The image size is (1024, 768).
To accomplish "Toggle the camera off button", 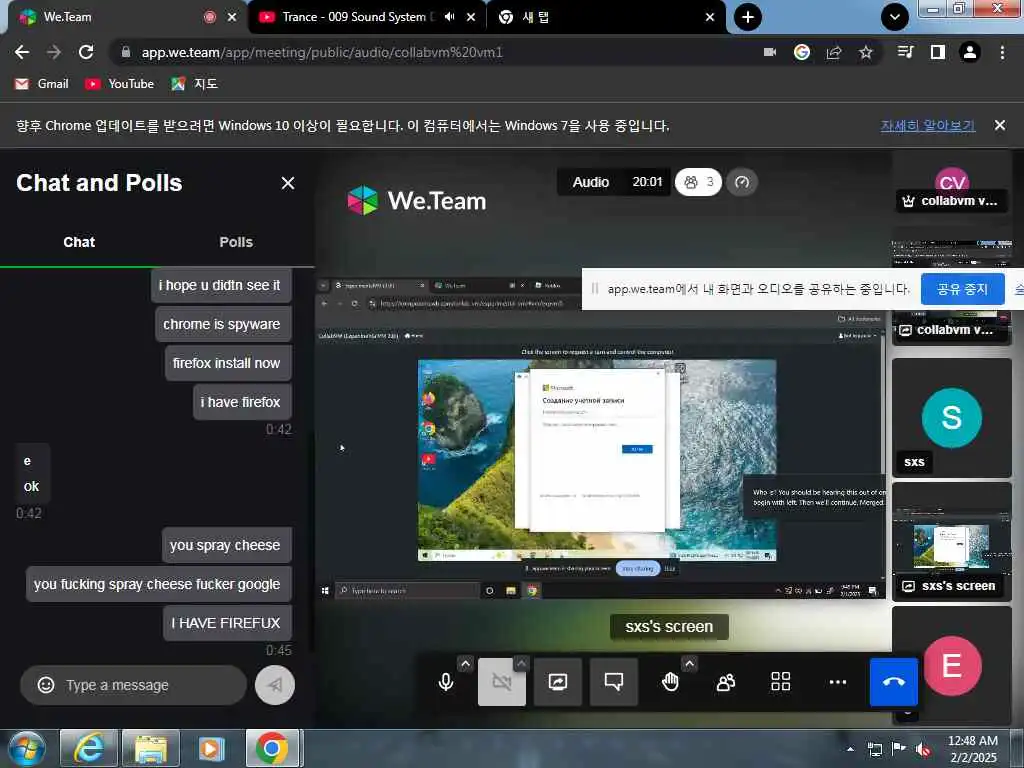I will [502, 682].
